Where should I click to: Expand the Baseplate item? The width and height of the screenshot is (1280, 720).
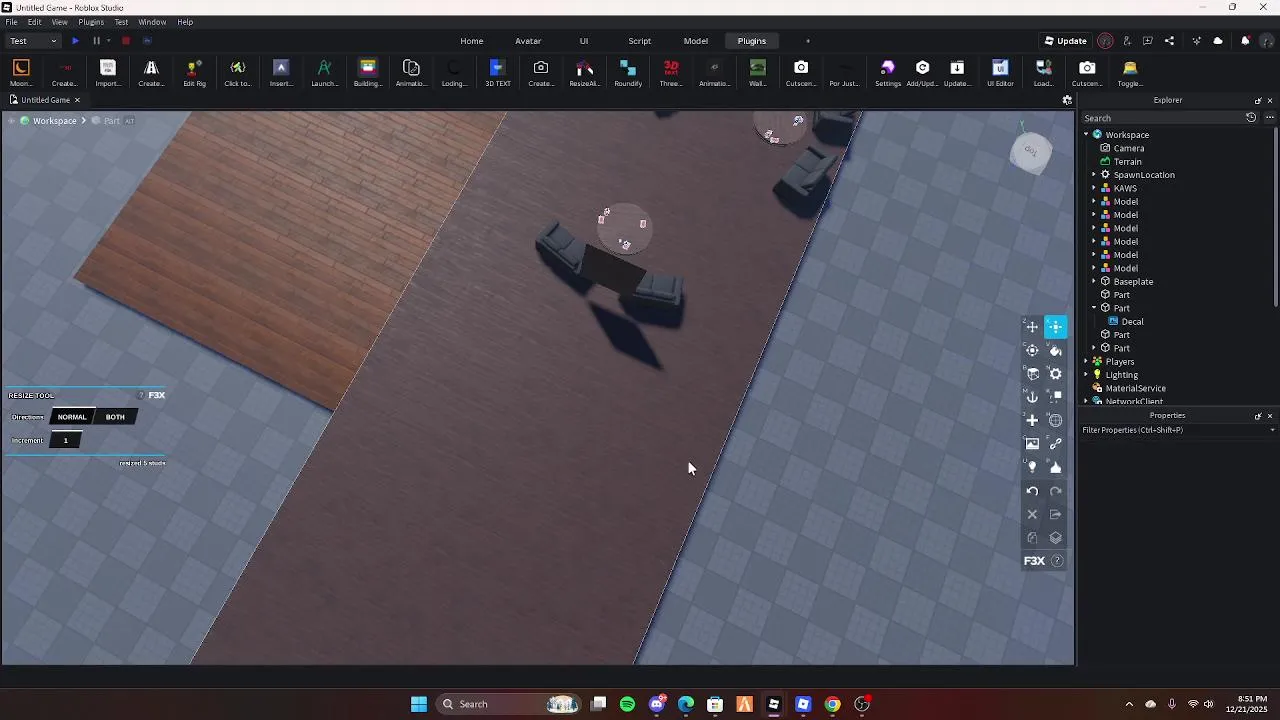1094,282
